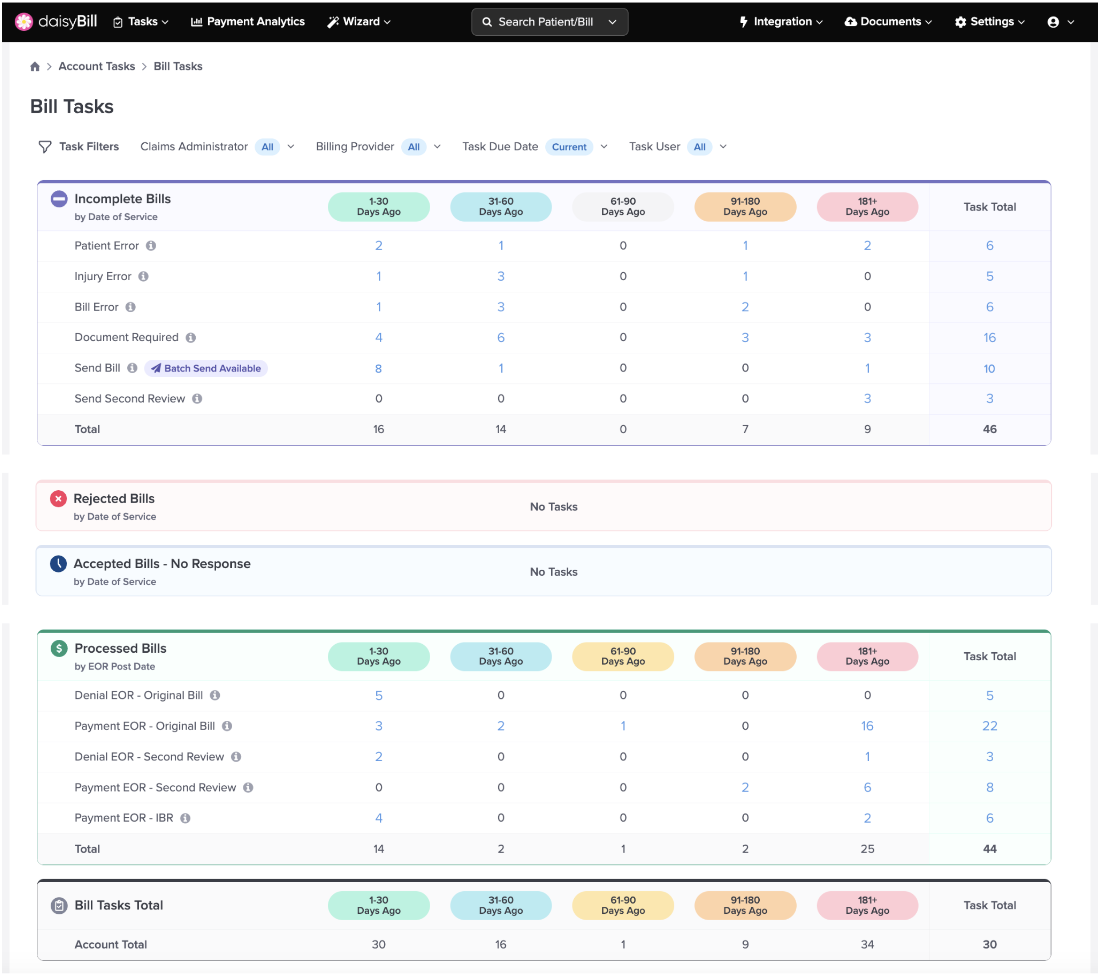Viewport: 1098px width, 974px height.
Task: Click the red X icon on Rejected Bills
Action: coord(58,498)
